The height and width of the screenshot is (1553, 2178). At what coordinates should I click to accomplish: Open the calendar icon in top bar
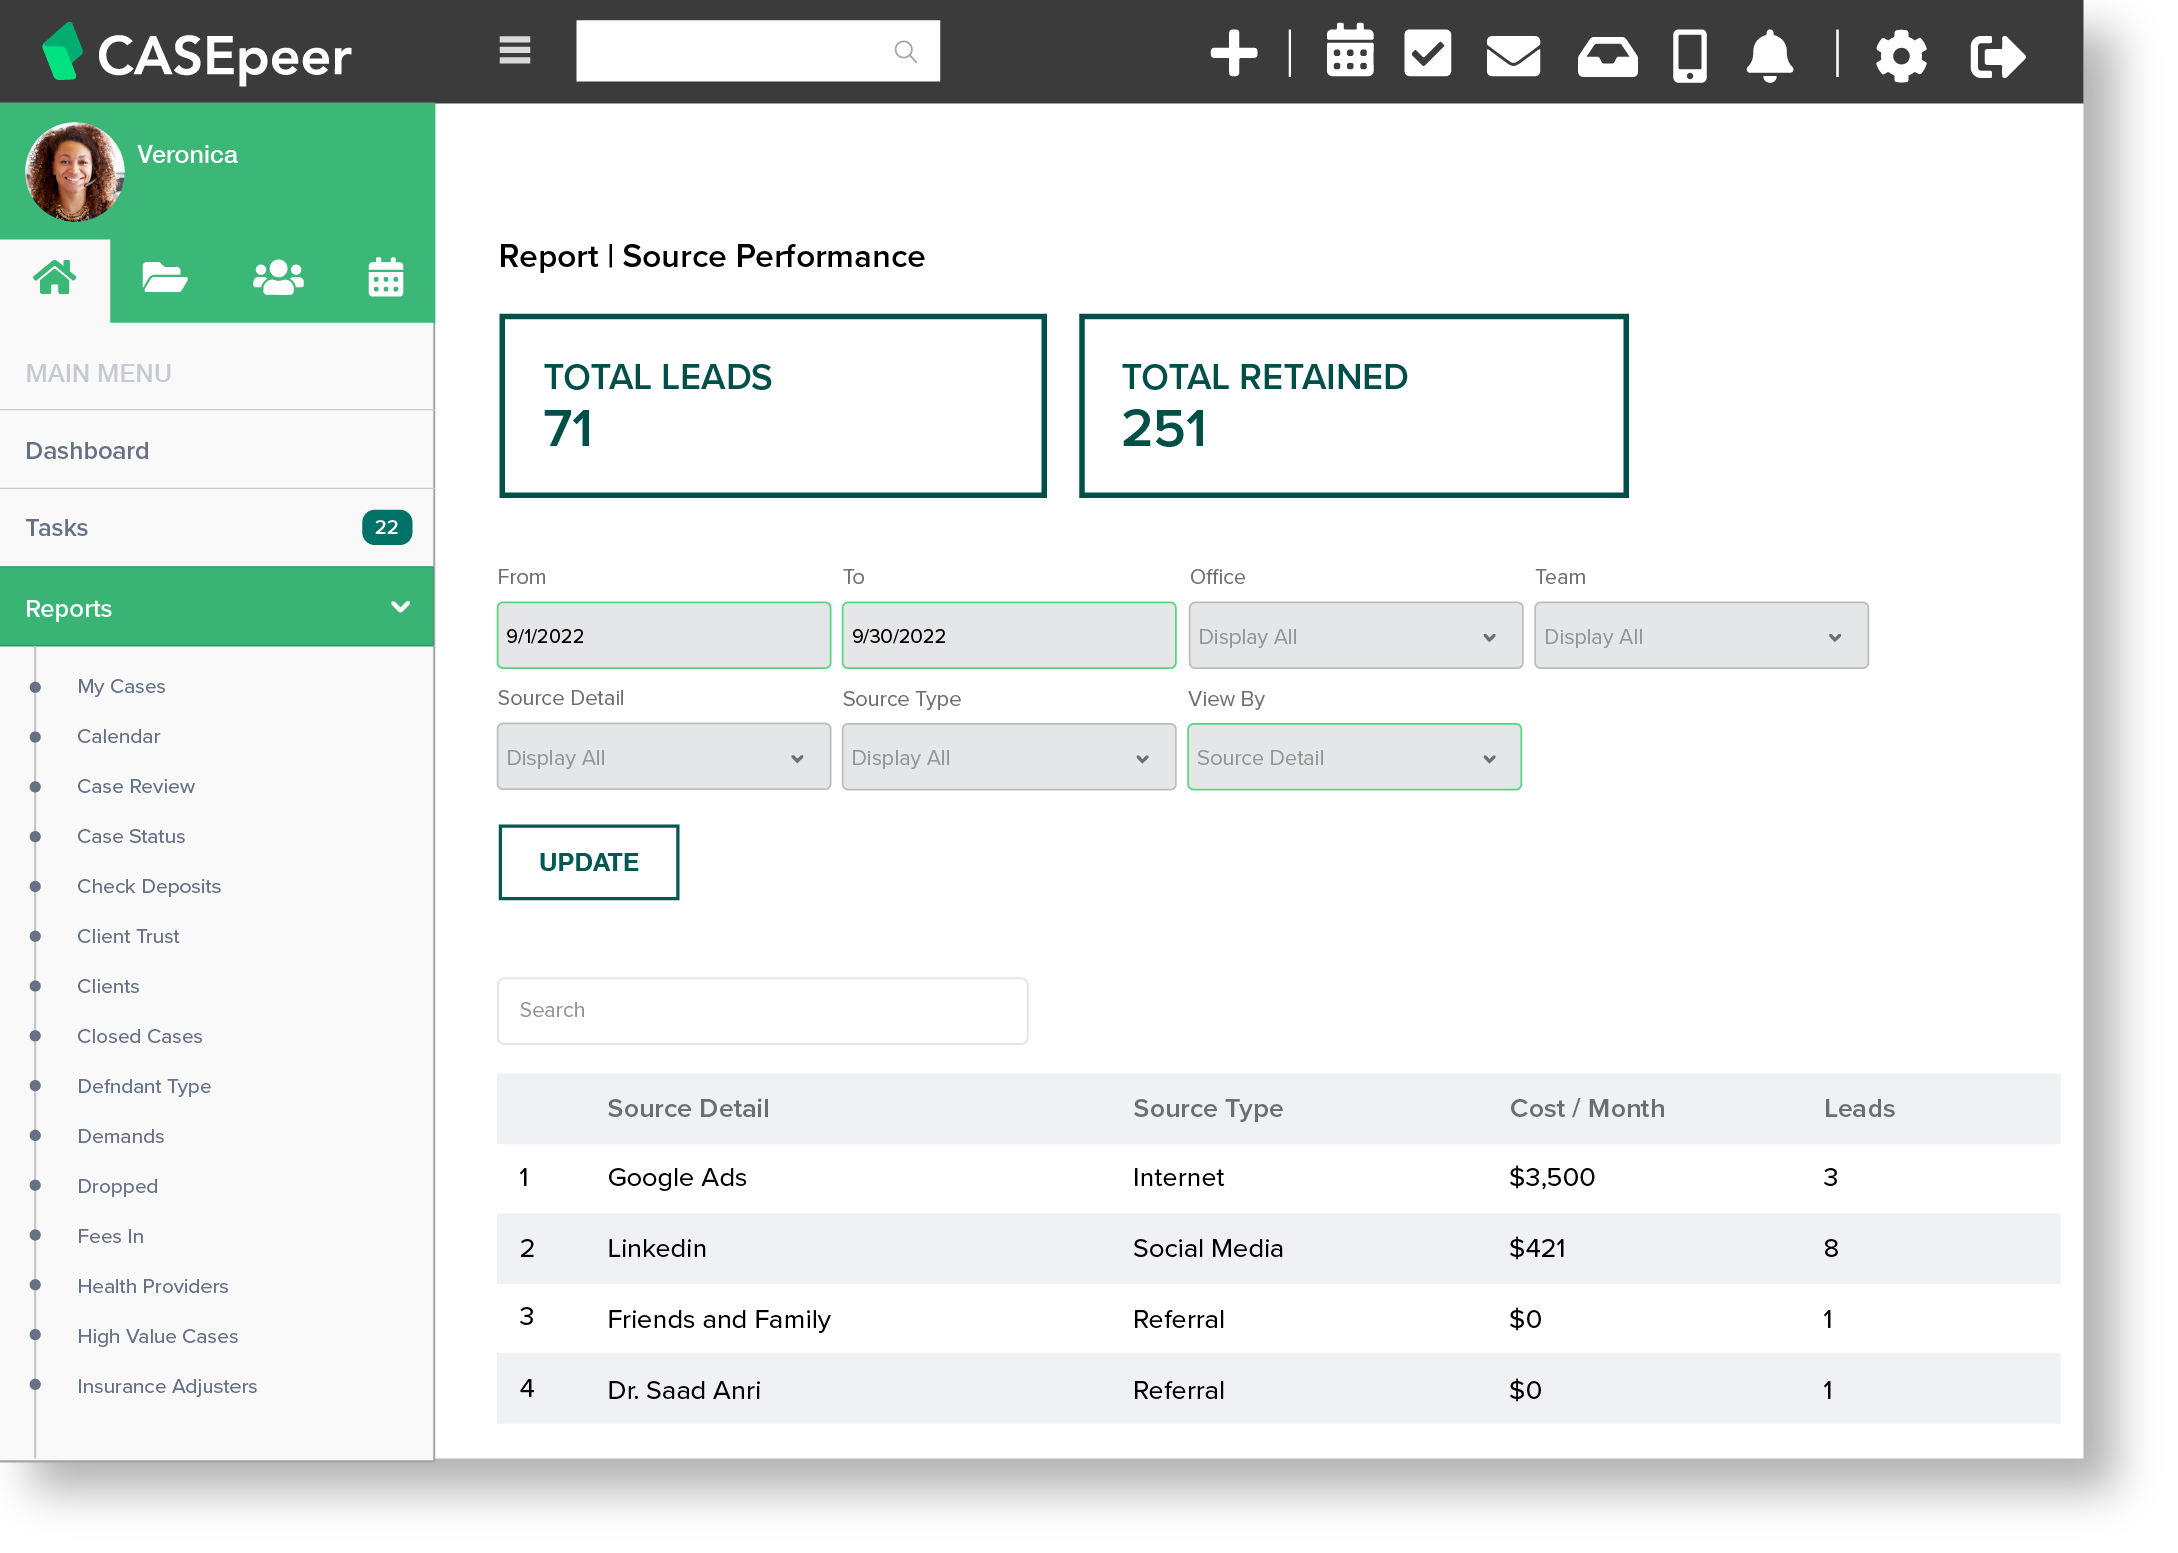point(1349,52)
